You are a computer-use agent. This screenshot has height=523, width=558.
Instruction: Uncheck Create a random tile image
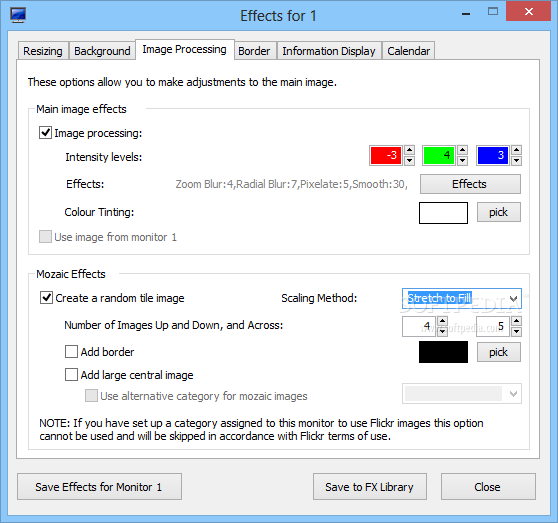46,297
